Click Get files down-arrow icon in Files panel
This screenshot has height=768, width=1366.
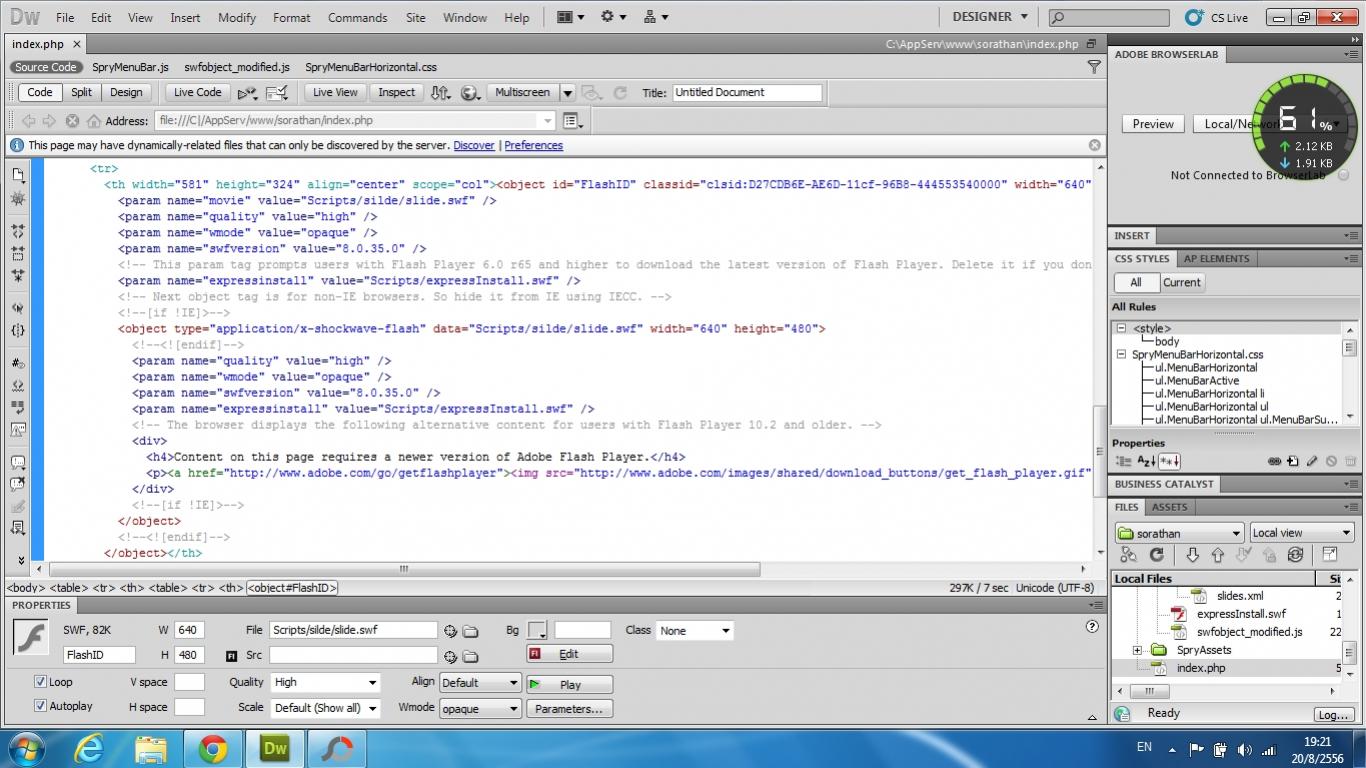tap(1192, 555)
